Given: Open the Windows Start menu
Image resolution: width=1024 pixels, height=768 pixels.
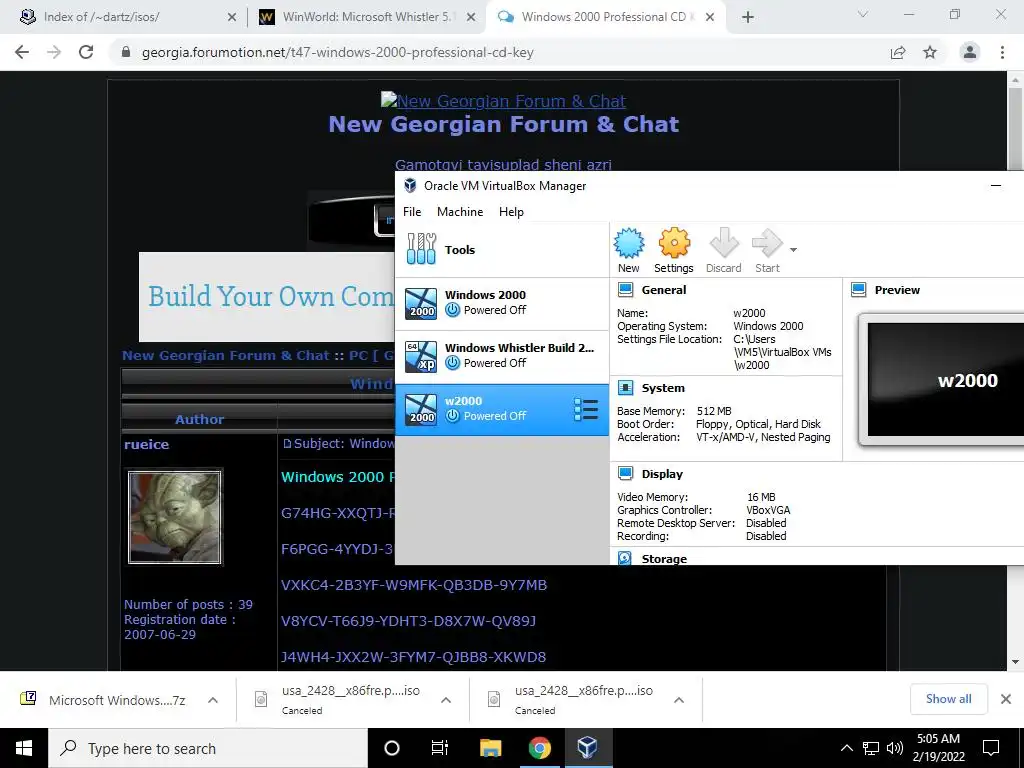Looking at the screenshot, I should [x=24, y=748].
